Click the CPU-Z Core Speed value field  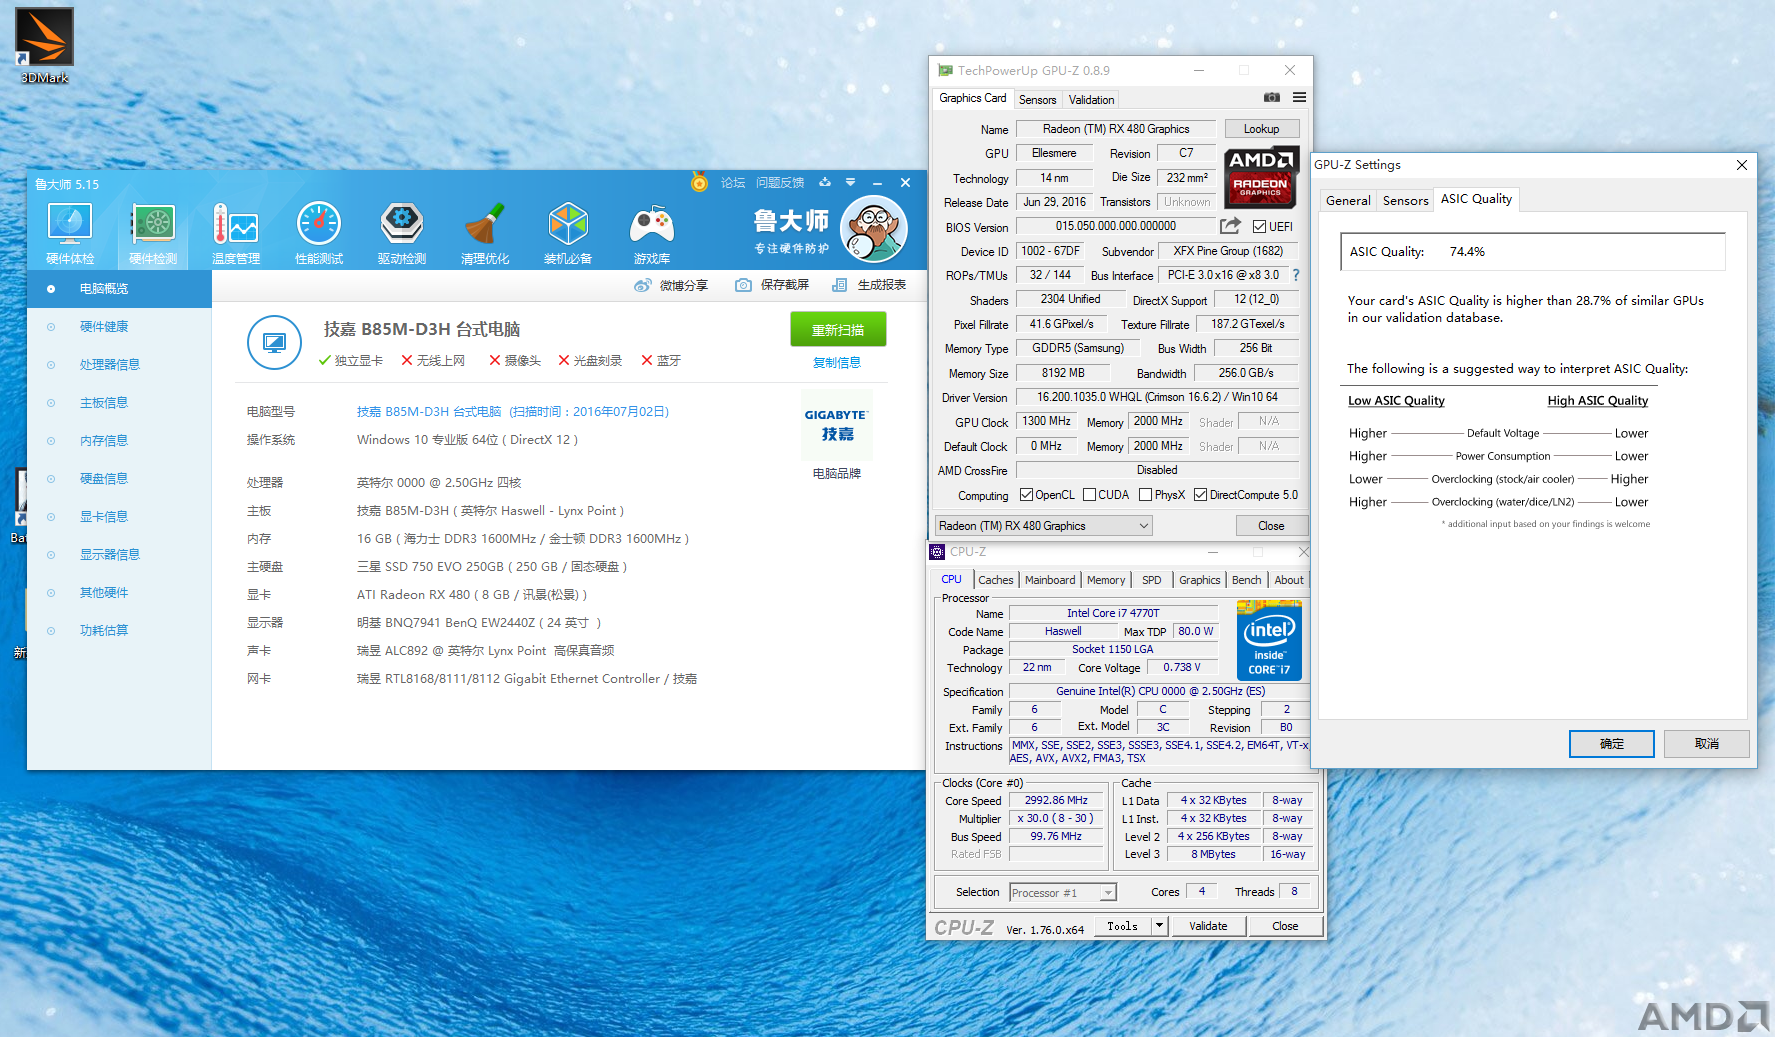(x=1056, y=801)
